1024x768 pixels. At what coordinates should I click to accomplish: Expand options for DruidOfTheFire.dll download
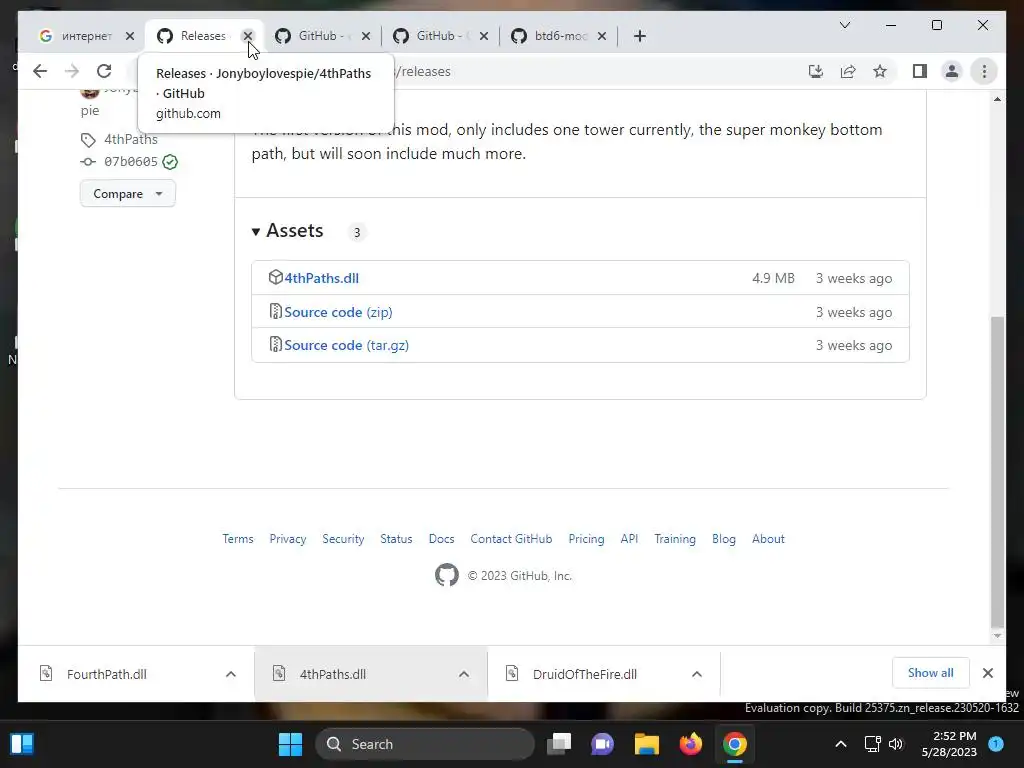pyautogui.click(x=697, y=674)
